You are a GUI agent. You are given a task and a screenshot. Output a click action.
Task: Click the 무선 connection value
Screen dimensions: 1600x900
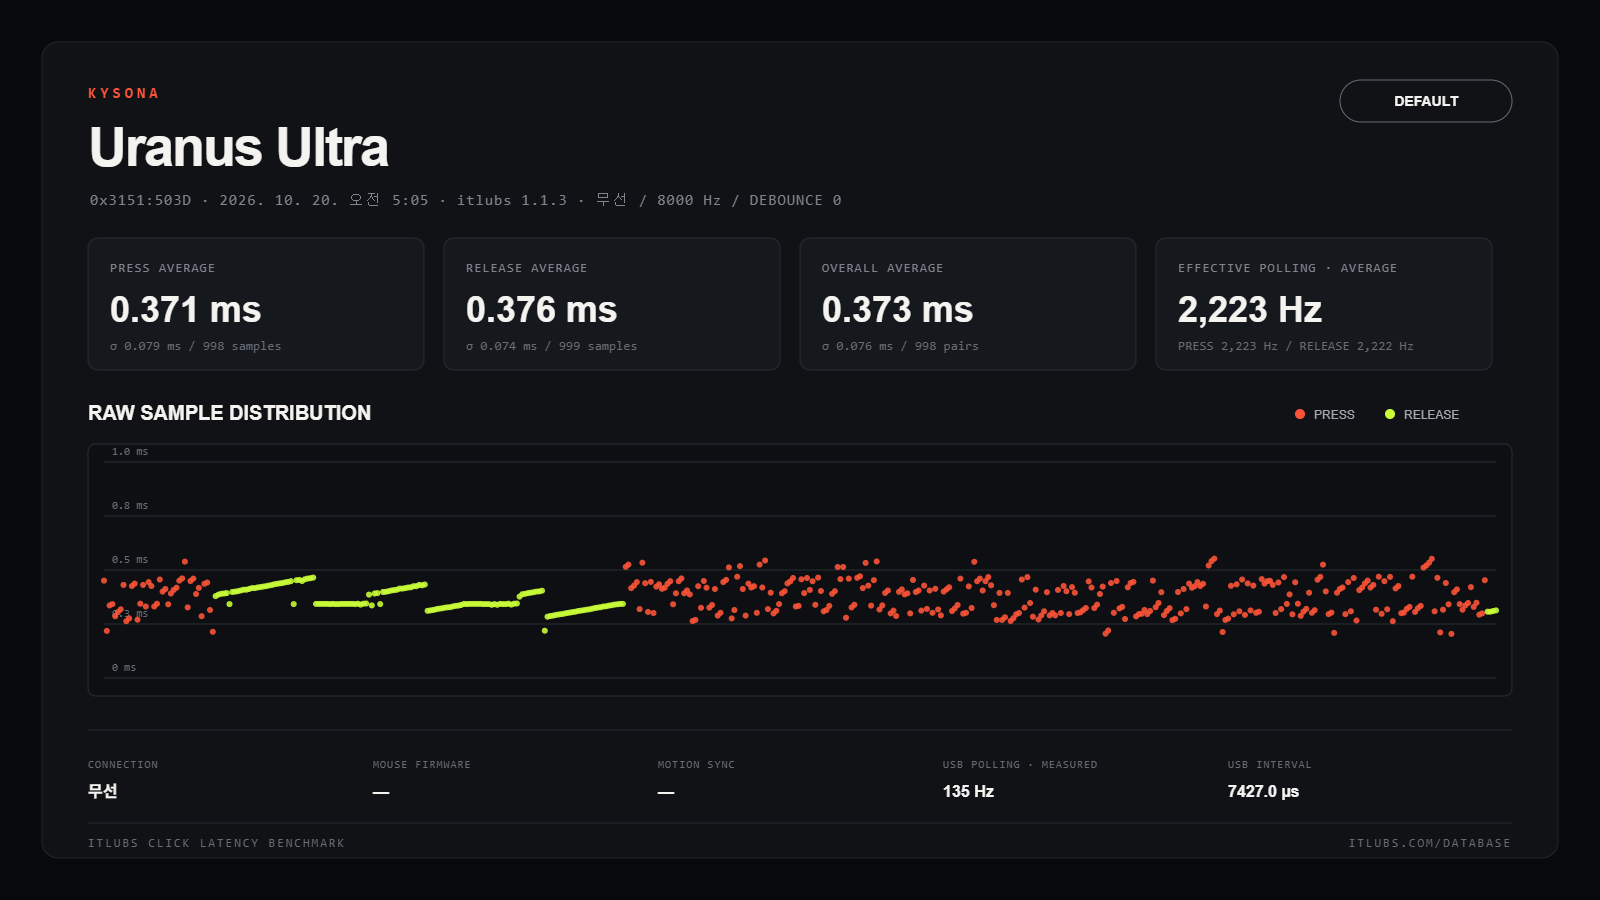(103, 791)
